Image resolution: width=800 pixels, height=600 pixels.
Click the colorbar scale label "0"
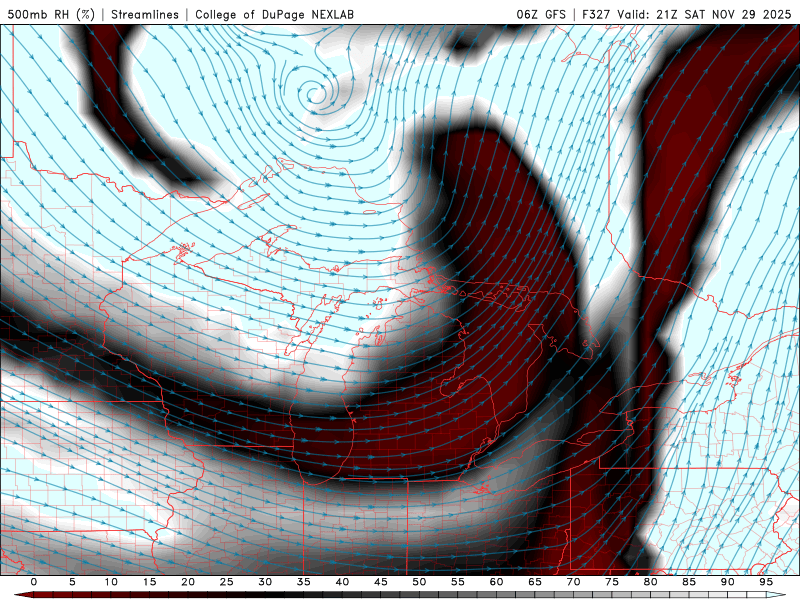coord(34,582)
